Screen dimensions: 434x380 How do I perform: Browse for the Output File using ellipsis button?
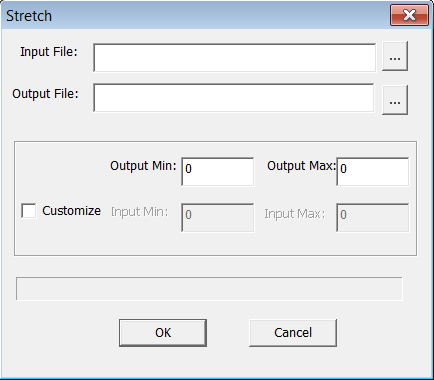(x=395, y=100)
